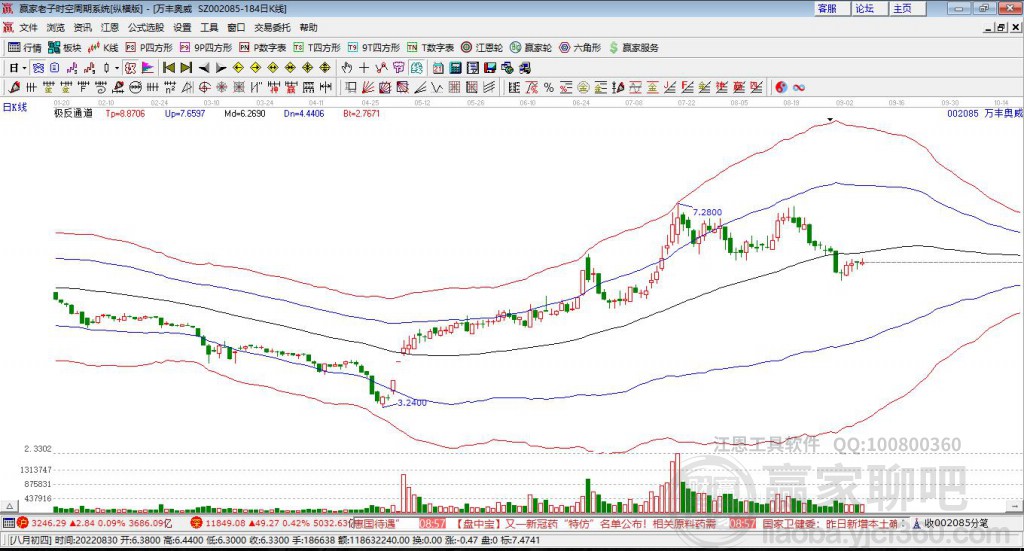Screen dimensions: 1024x551
Task: Click the 3.2400 low price label
Action: tap(412, 403)
